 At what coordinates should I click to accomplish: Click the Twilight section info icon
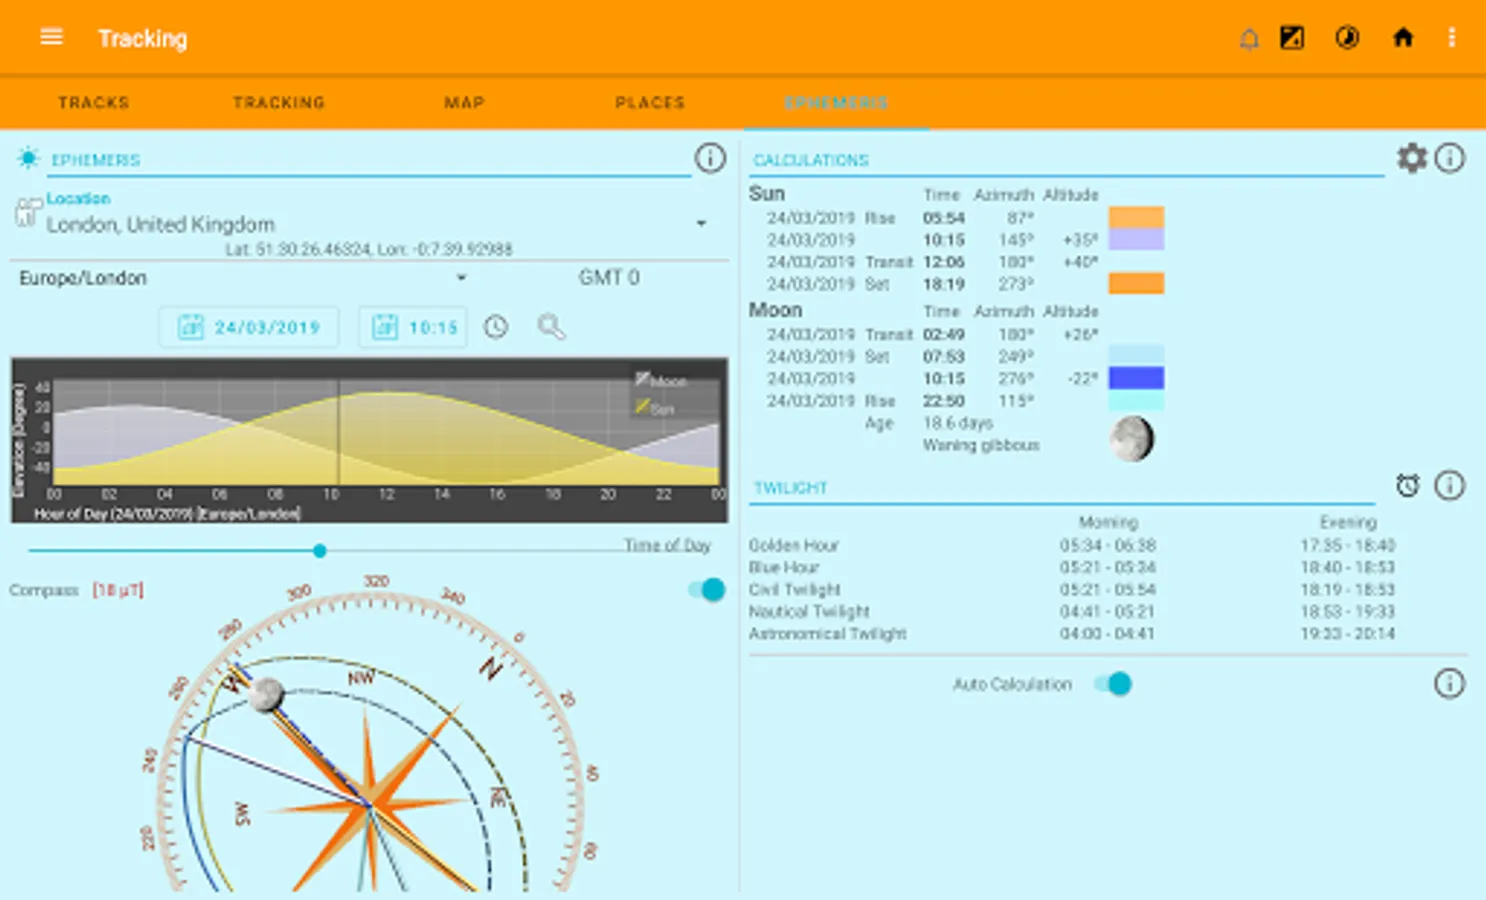click(1450, 486)
